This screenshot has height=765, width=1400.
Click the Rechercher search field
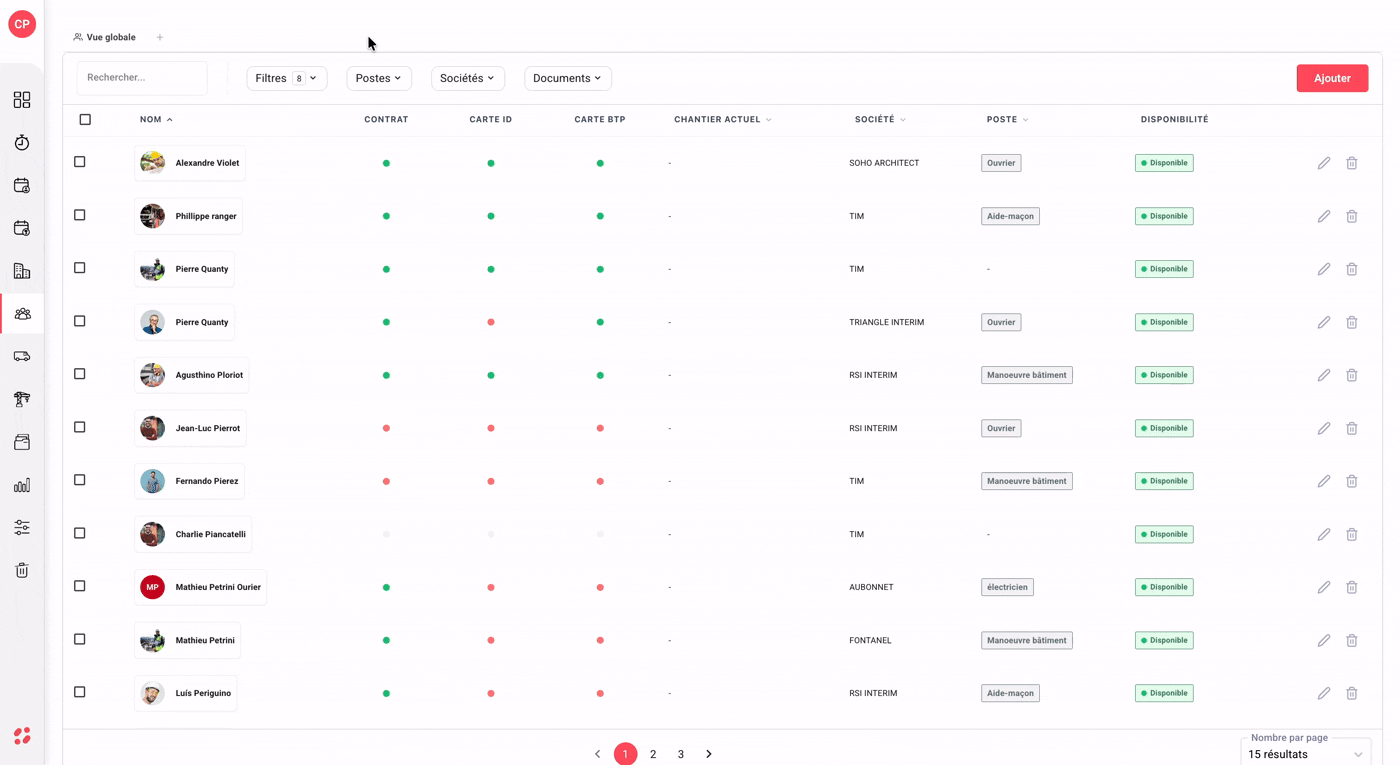[142, 78]
